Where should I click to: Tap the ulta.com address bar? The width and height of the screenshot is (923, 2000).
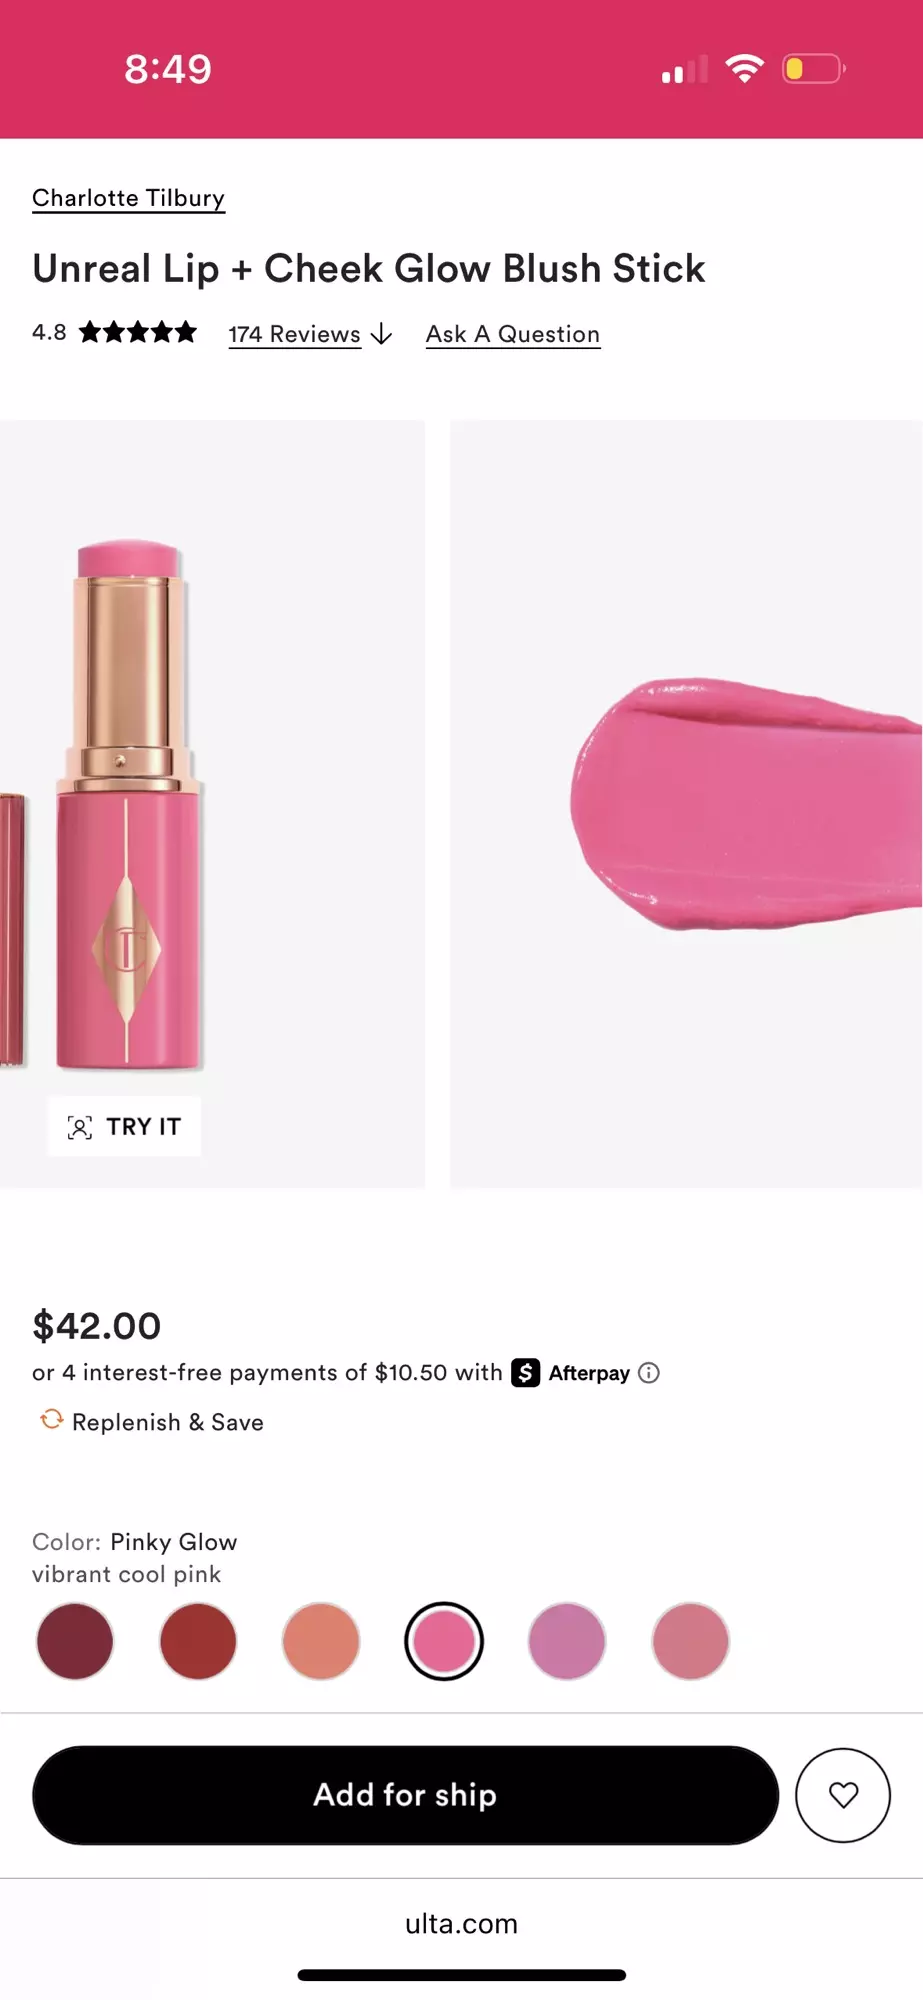(x=461, y=1922)
